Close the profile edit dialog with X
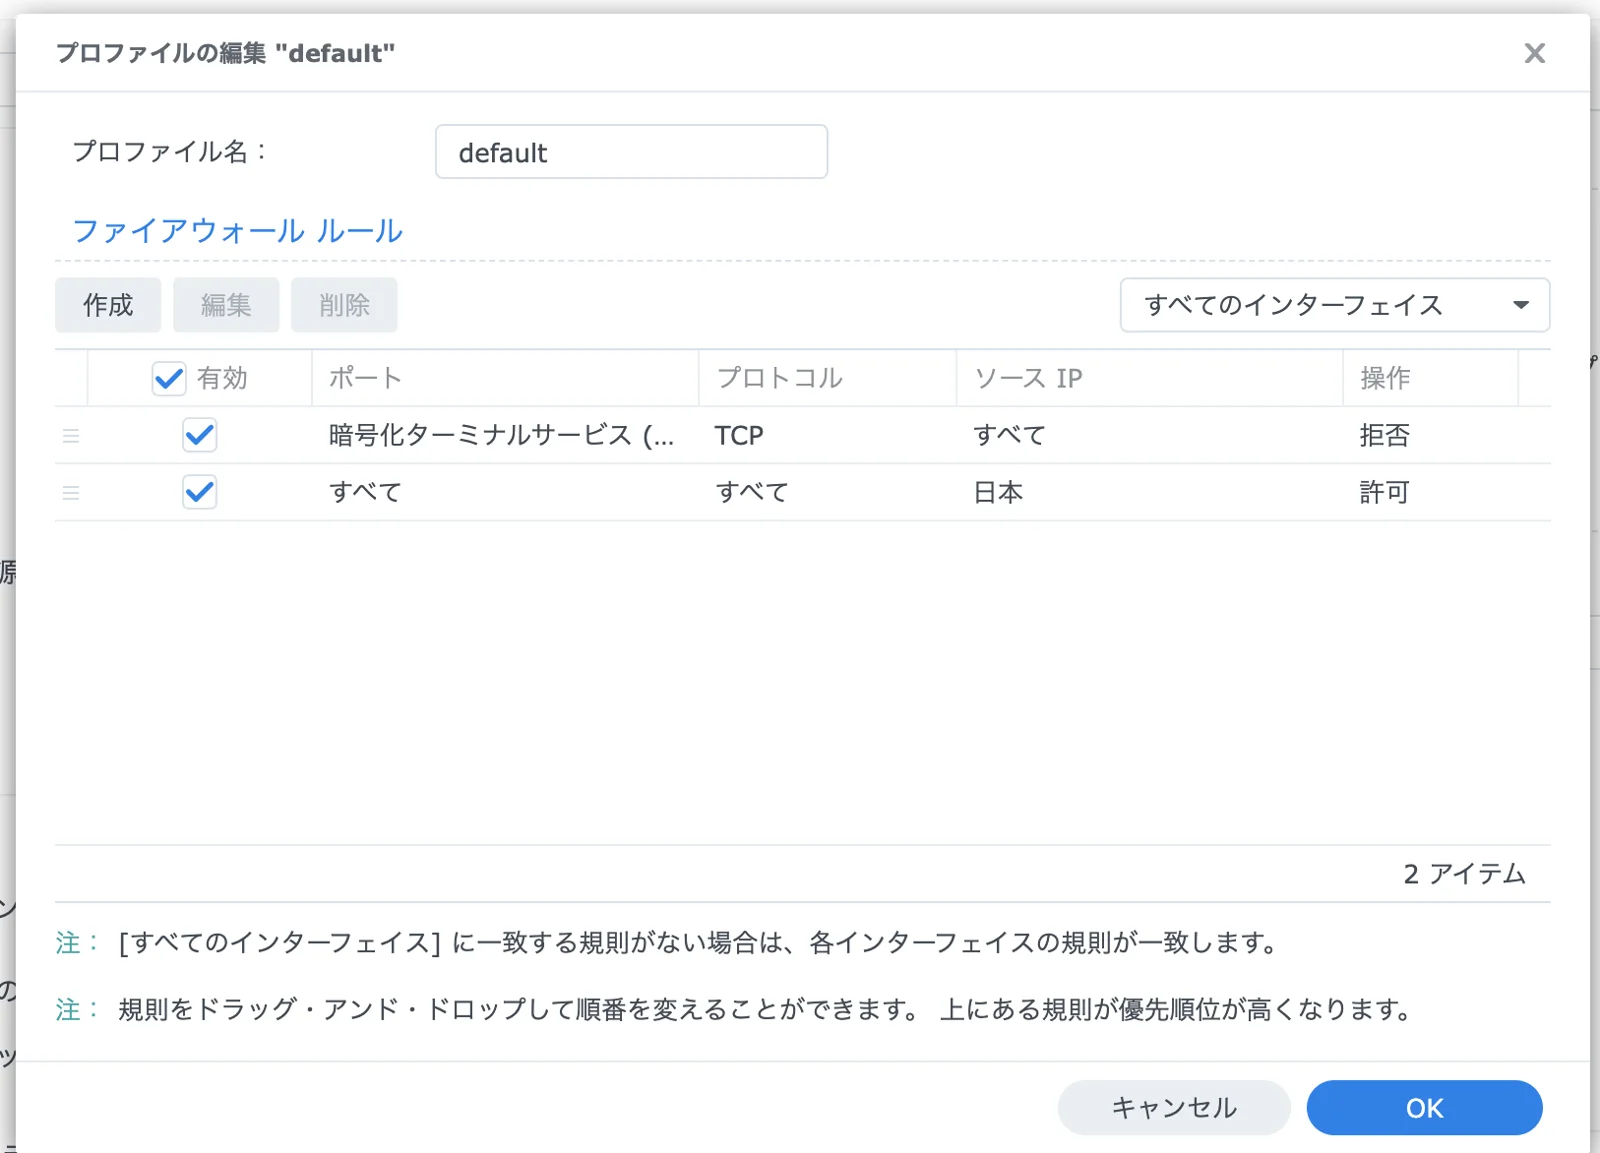This screenshot has width=1600, height=1153. click(1534, 53)
